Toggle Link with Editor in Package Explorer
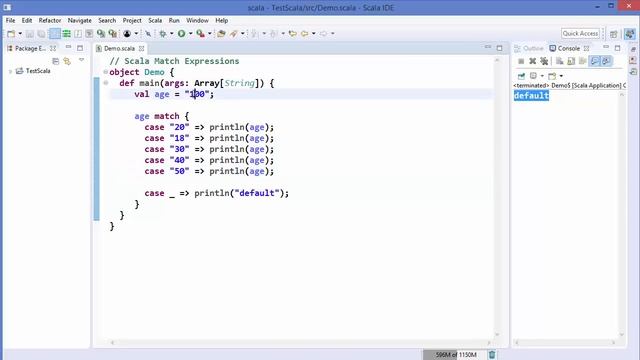This screenshot has height=360, width=640. tap(67, 61)
